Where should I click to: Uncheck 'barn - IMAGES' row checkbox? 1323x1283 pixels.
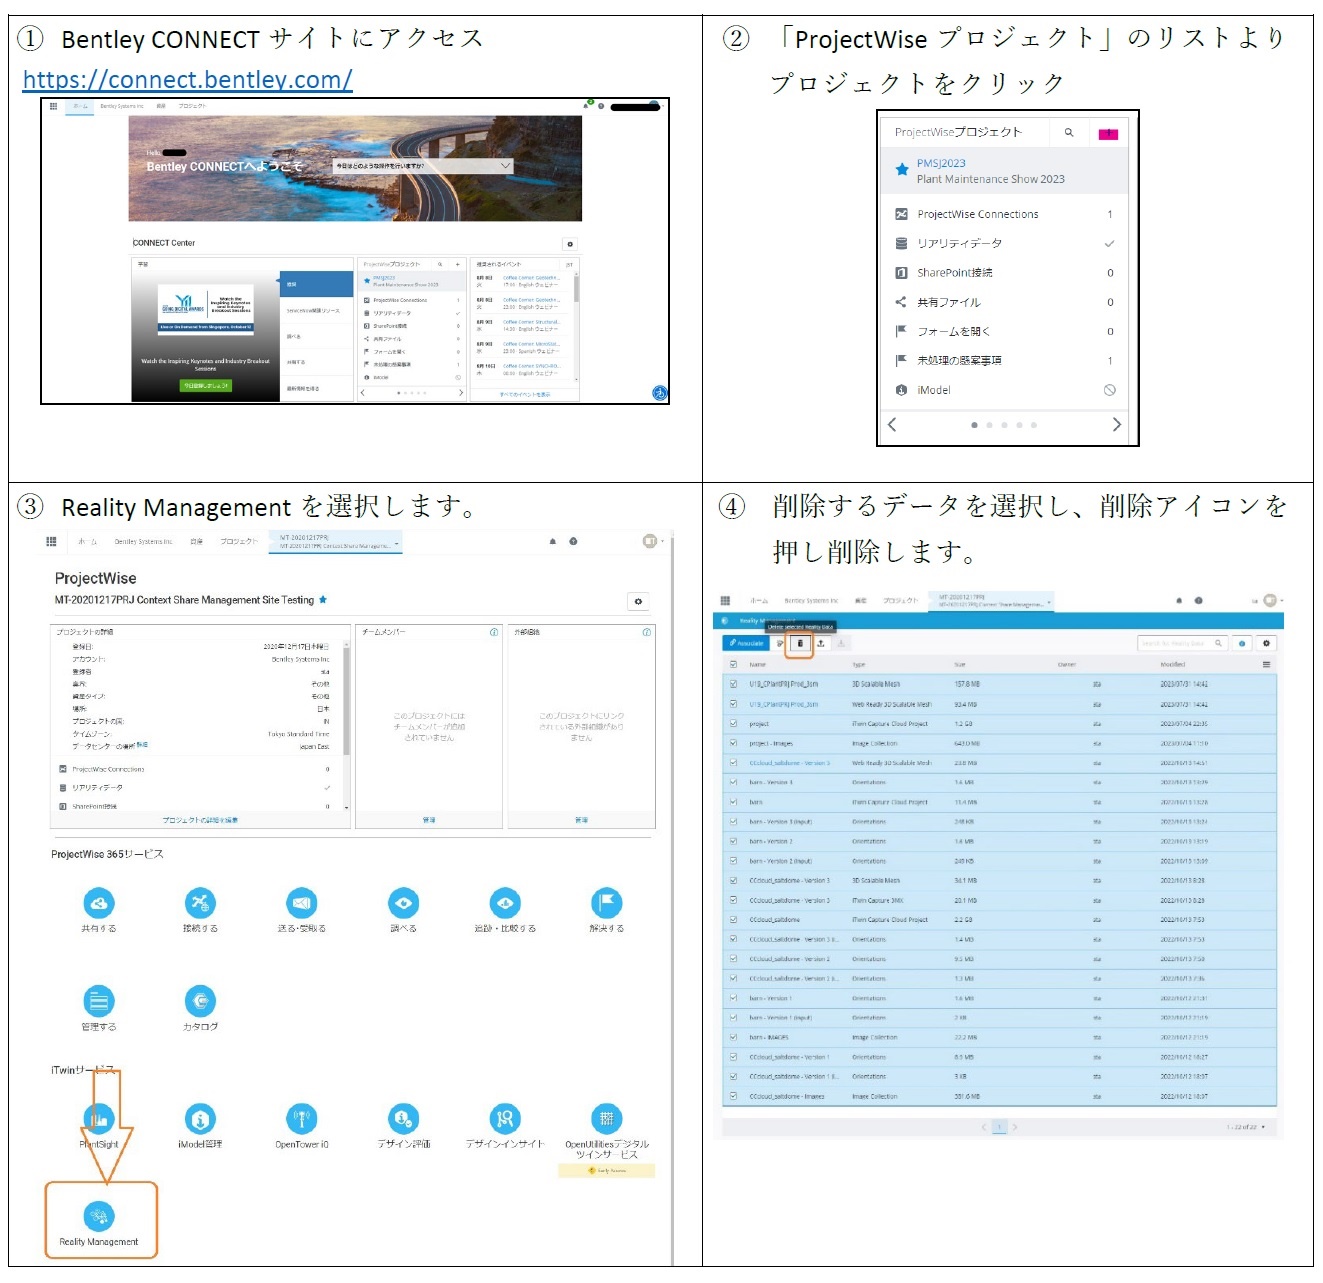point(733,1037)
